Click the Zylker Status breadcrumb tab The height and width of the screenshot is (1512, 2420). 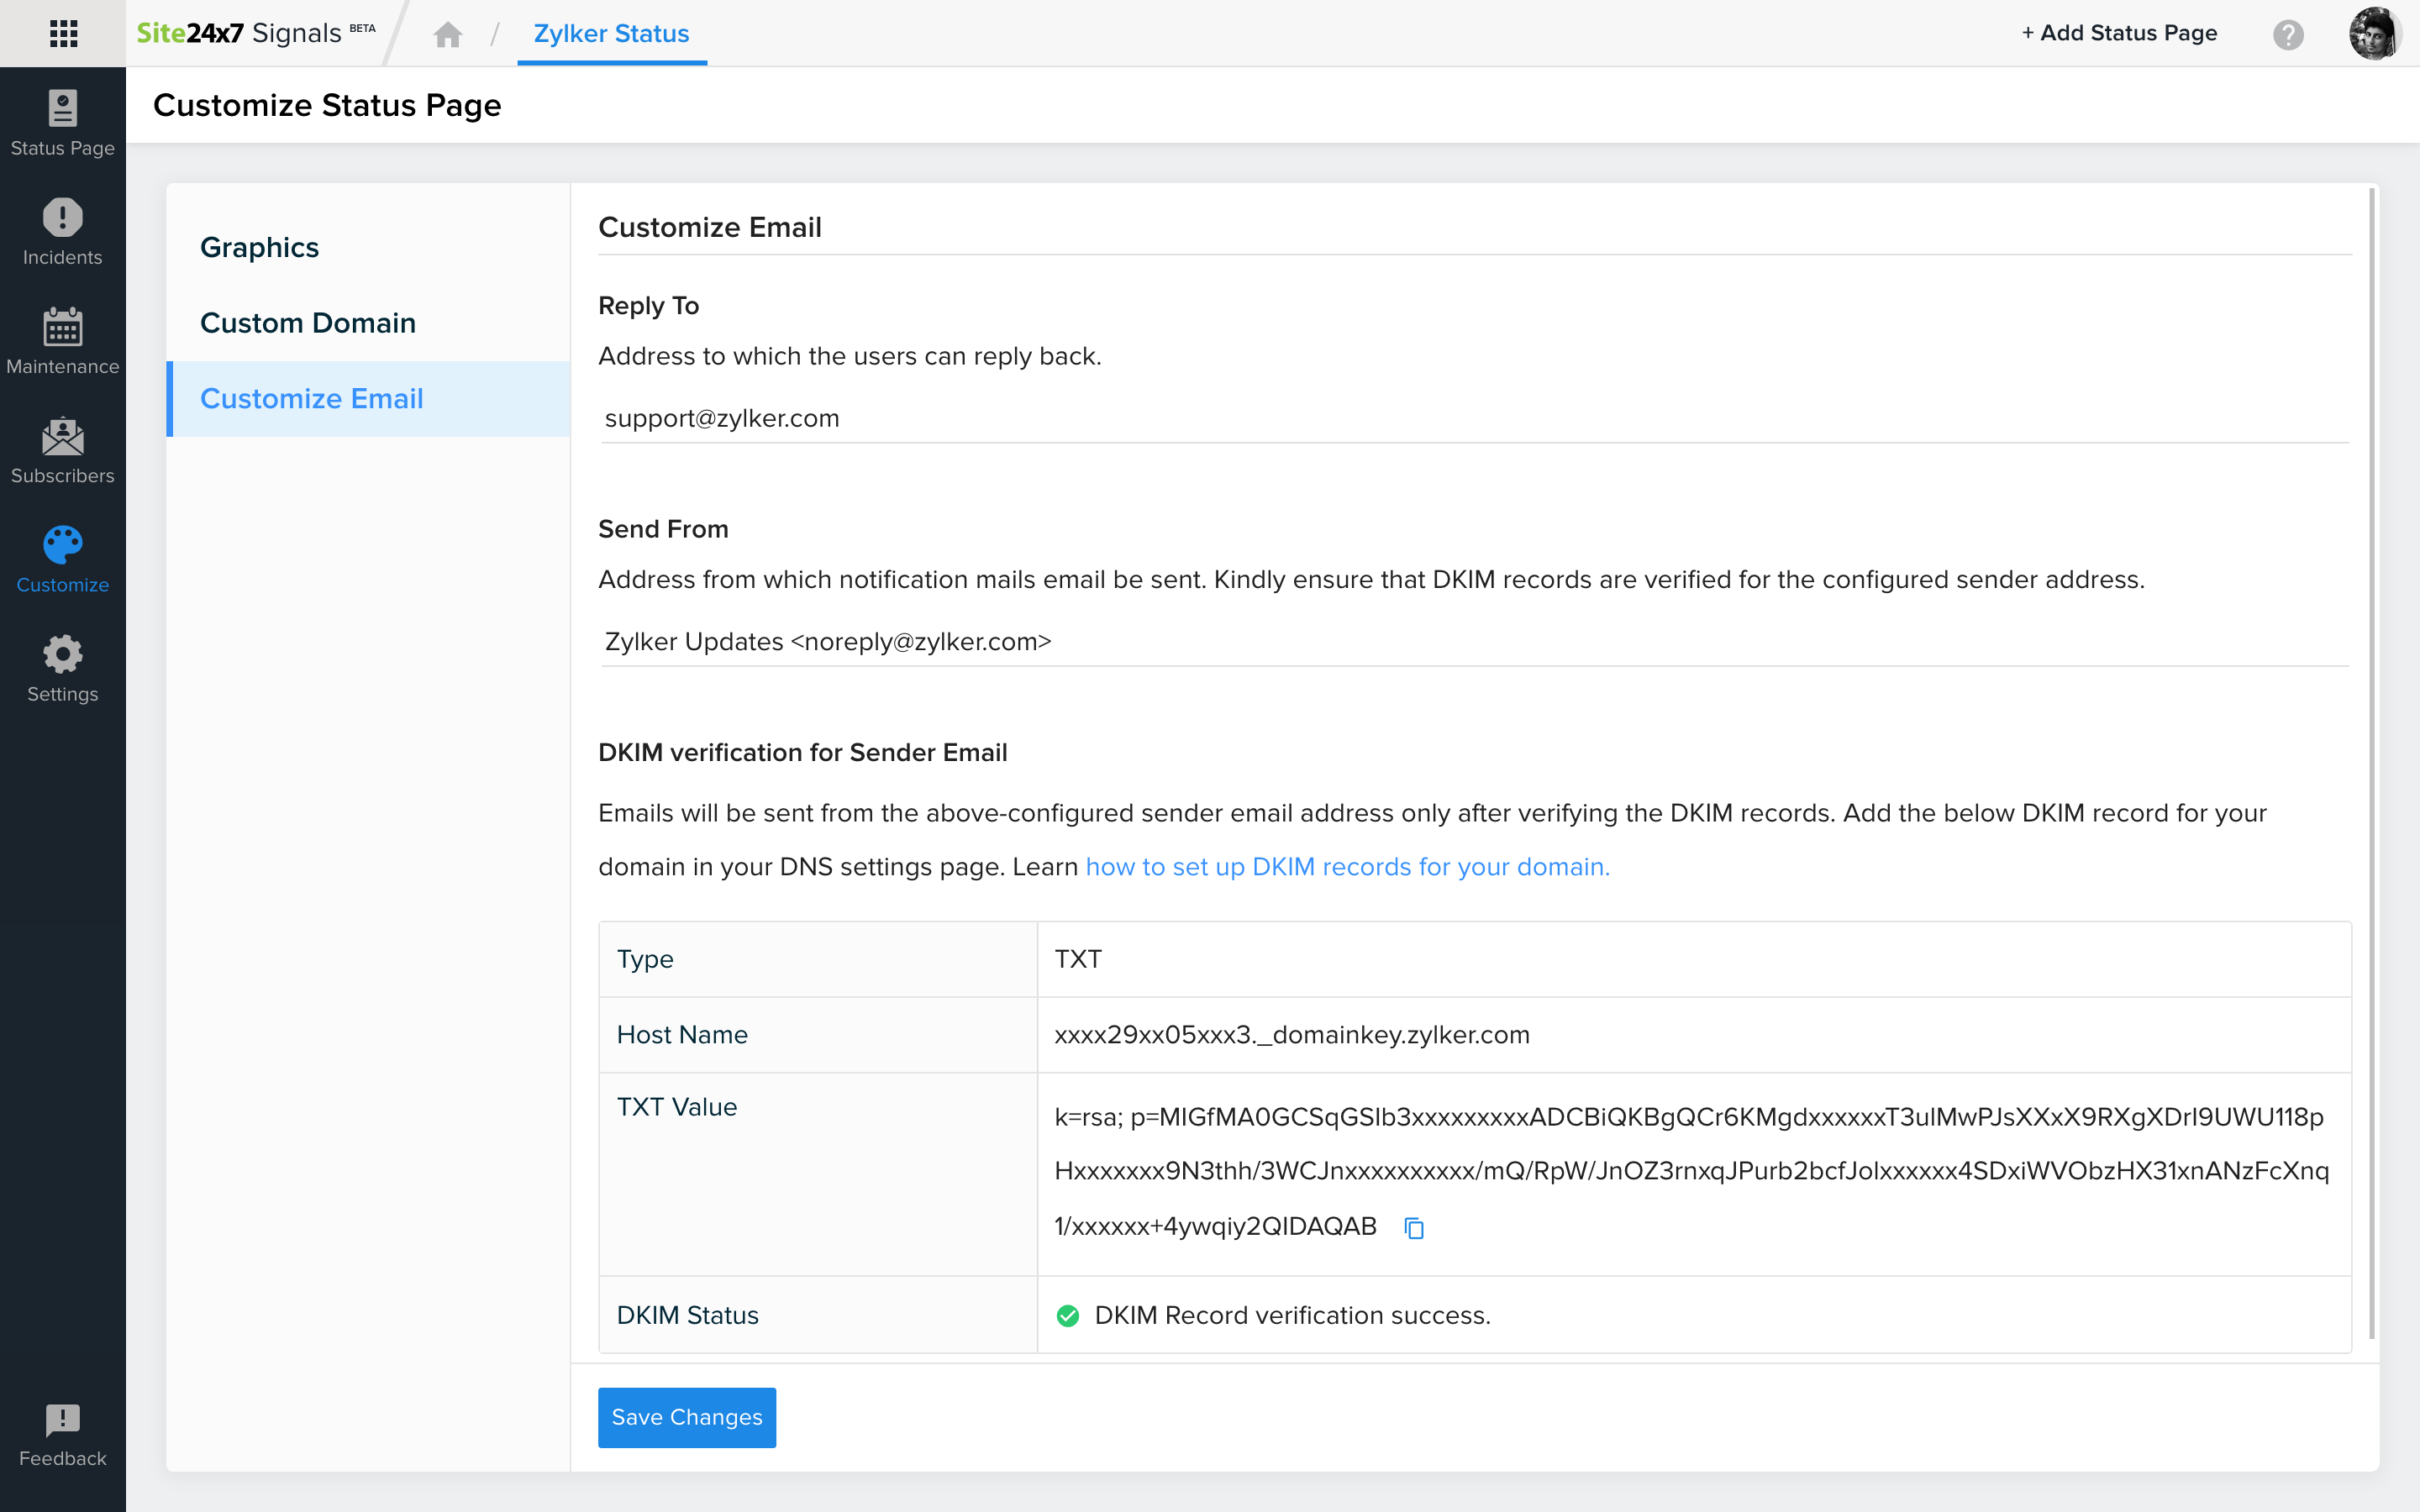tap(611, 33)
